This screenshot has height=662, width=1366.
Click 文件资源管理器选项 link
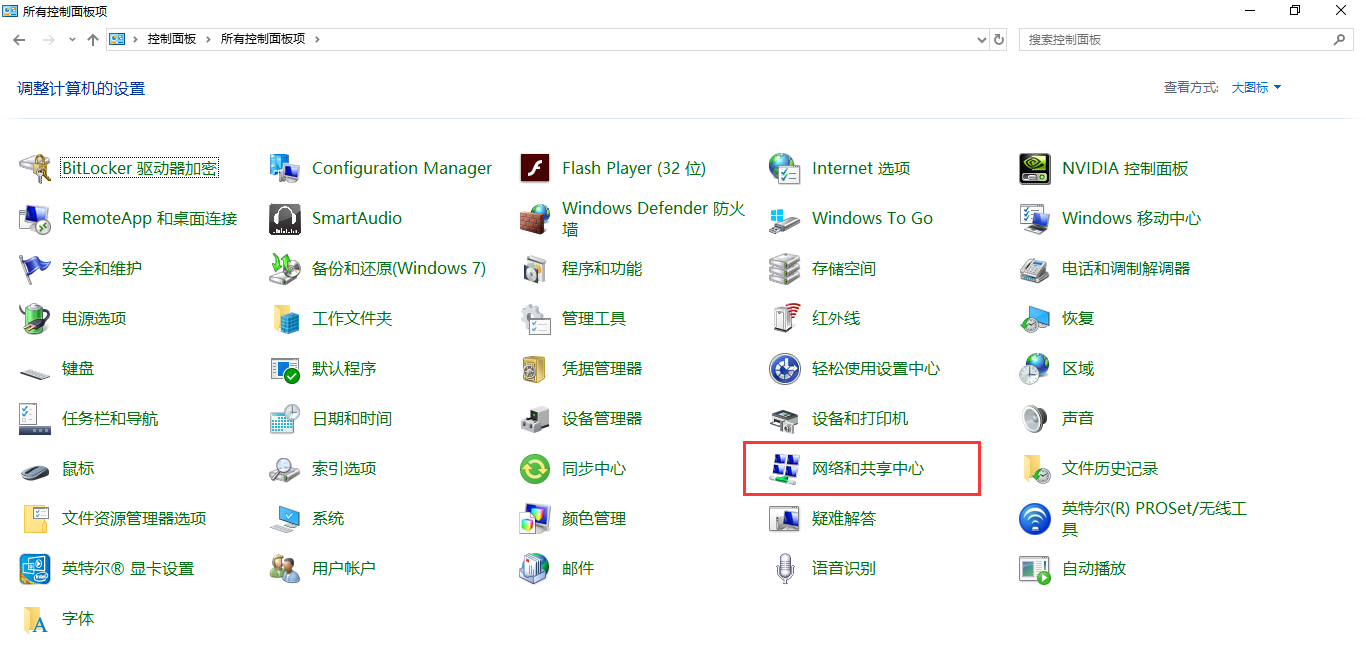click(x=134, y=518)
